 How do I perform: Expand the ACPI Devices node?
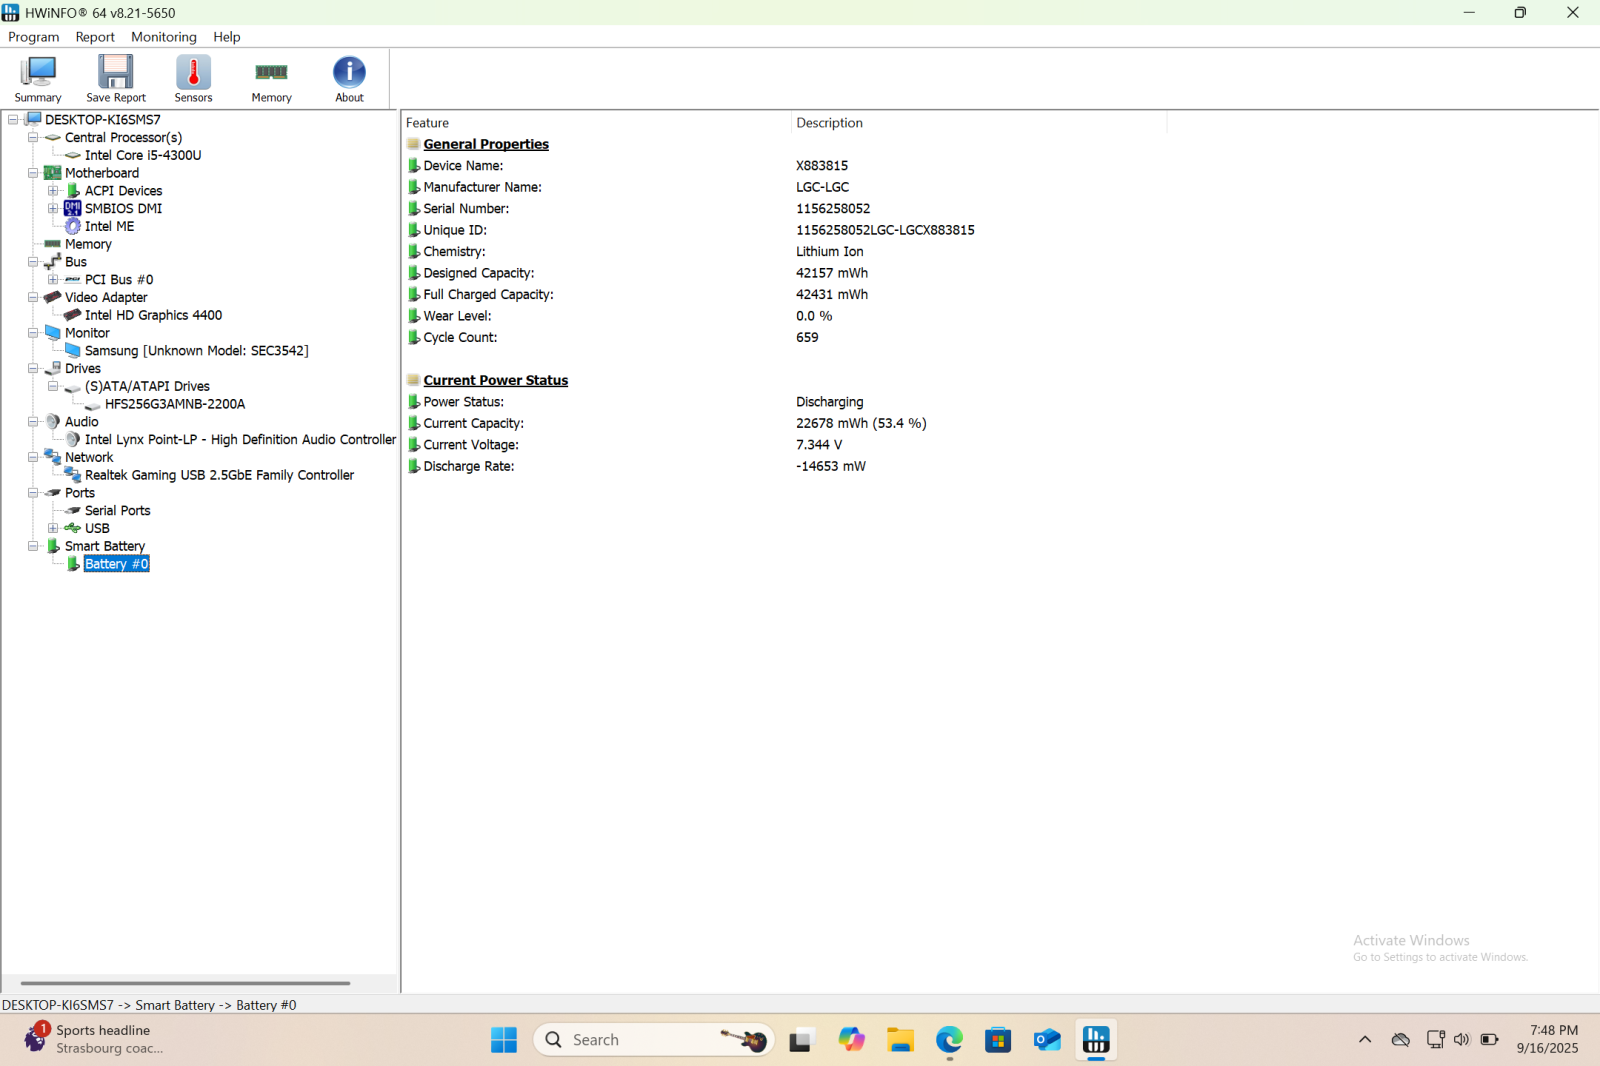pyautogui.click(x=52, y=190)
